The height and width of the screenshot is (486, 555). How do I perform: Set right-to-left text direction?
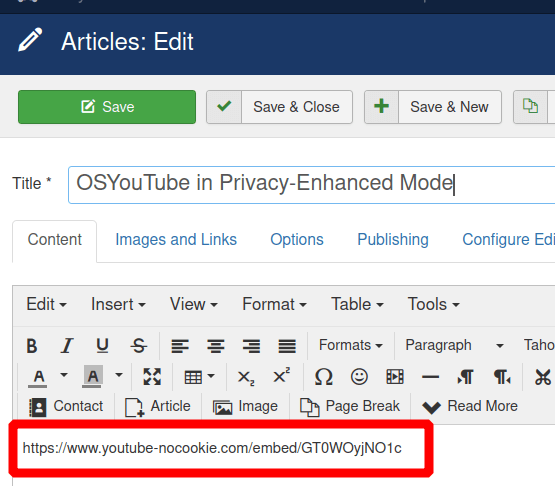[x=502, y=377]
